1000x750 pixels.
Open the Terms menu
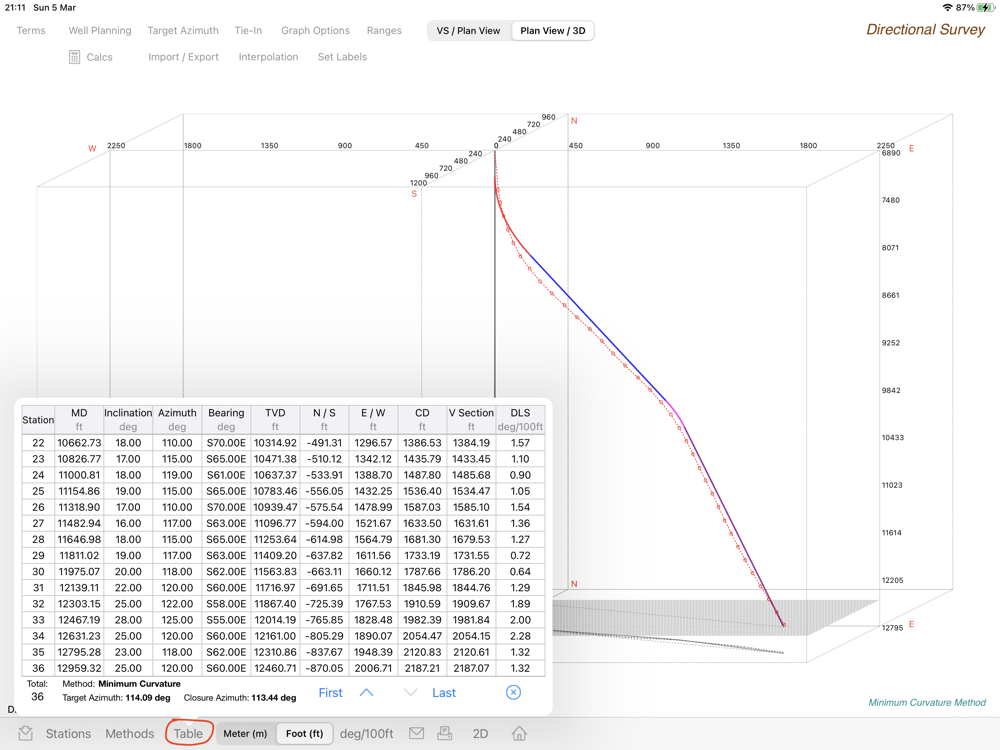tap(31, 31)
